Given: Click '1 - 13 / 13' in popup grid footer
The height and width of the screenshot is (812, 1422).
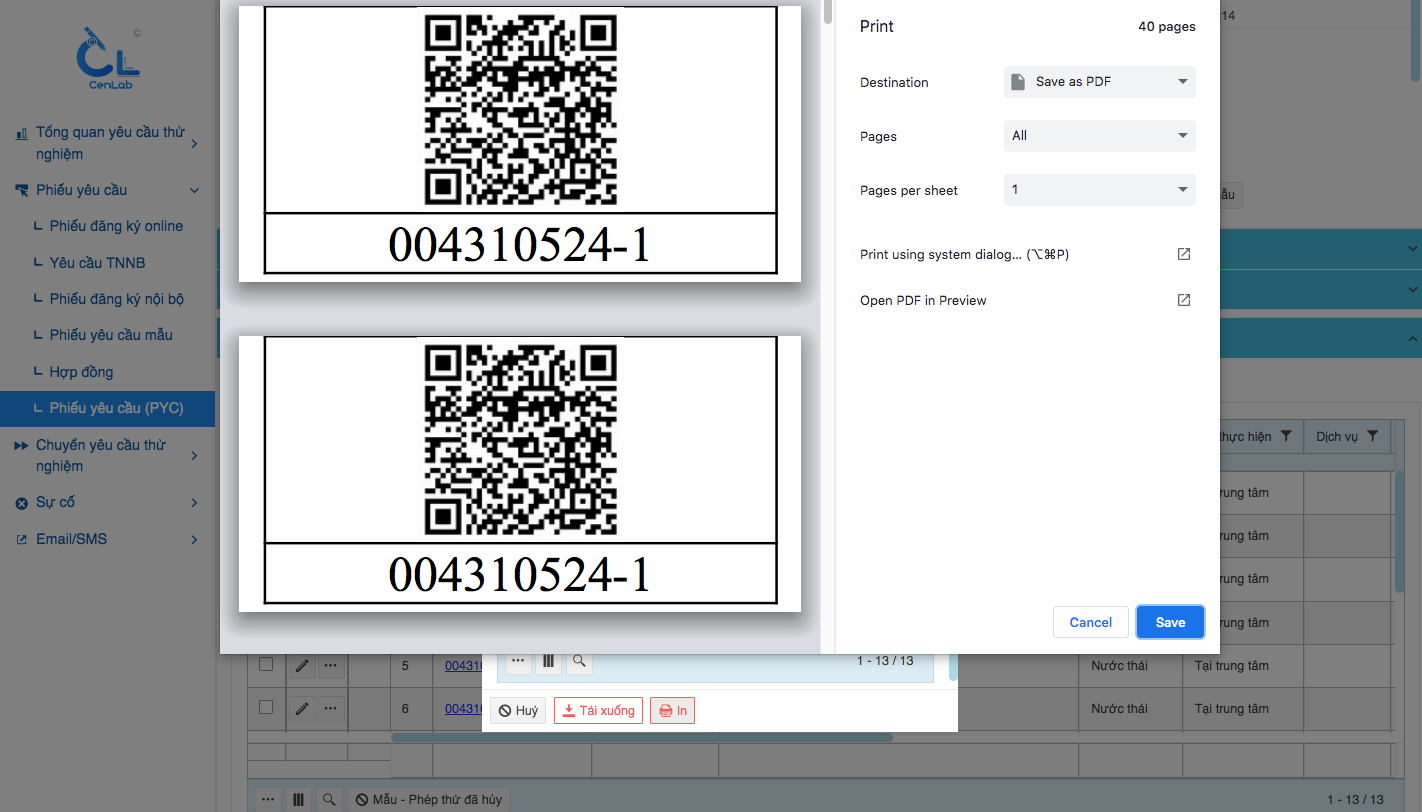Looking at the screenshot, I should [x=885, y=661].
